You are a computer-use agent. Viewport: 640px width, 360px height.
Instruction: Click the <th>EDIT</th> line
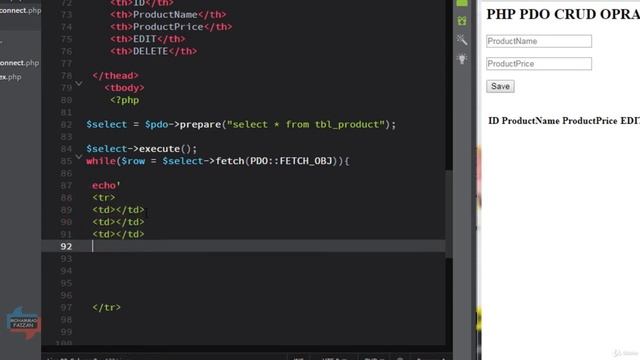(147, 39)
